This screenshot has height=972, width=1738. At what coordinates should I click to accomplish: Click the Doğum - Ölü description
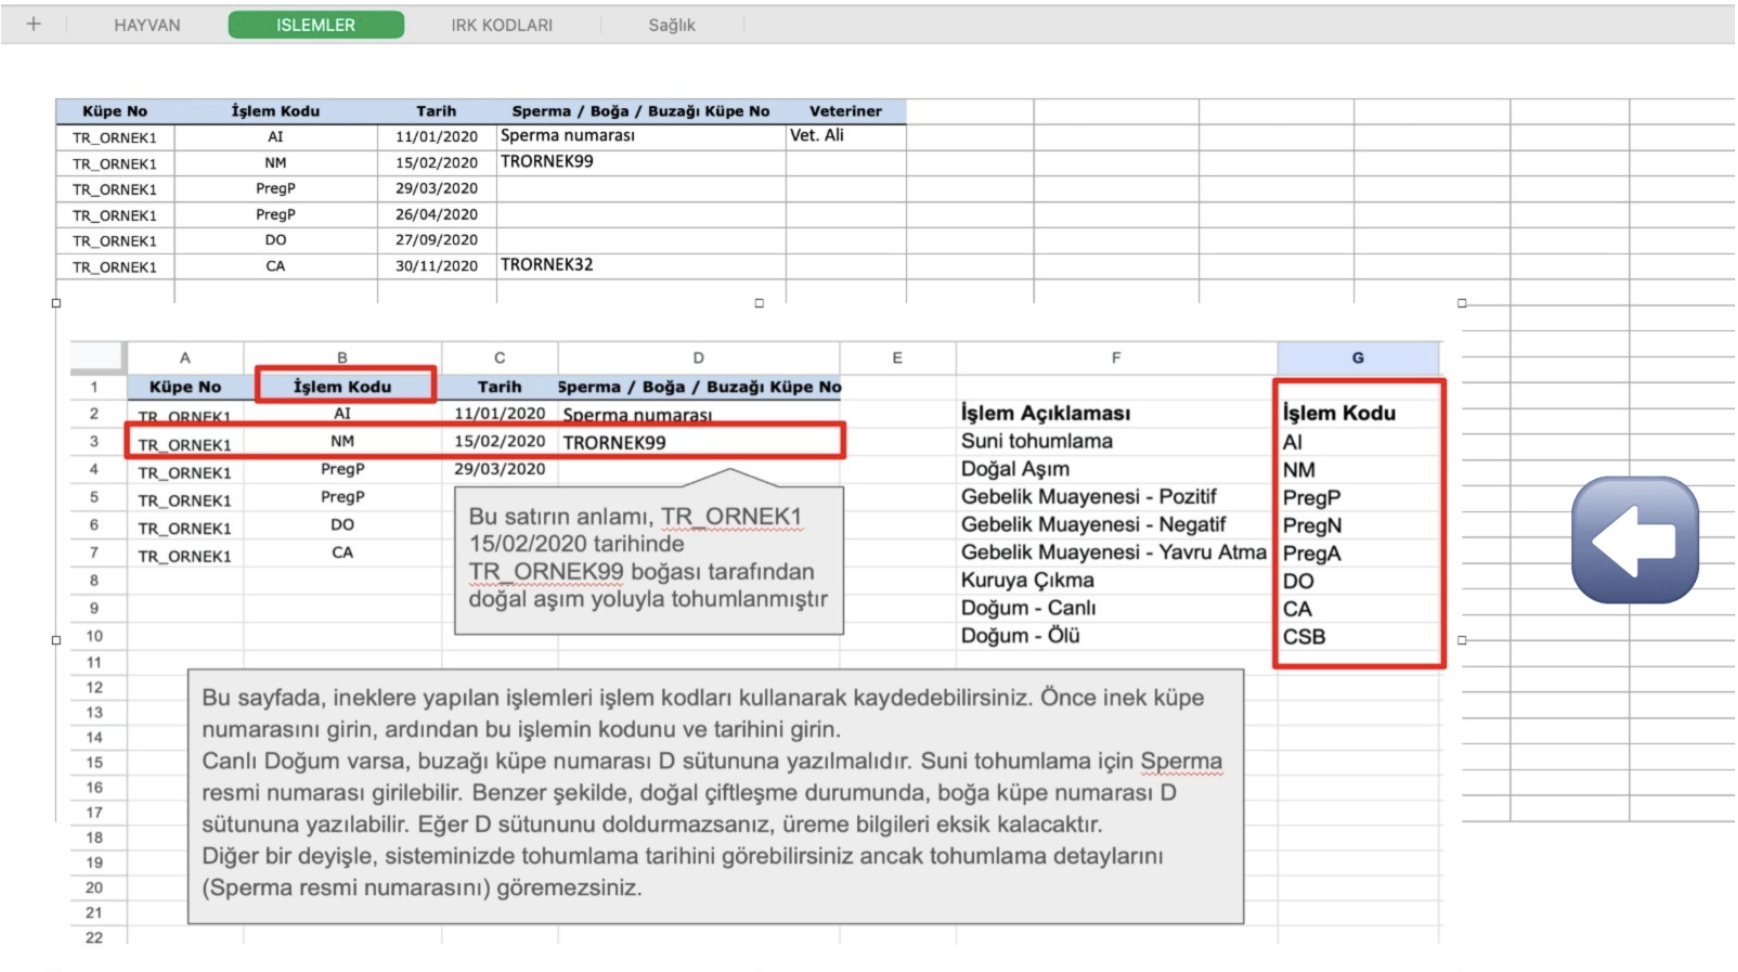pos(1020,636)
